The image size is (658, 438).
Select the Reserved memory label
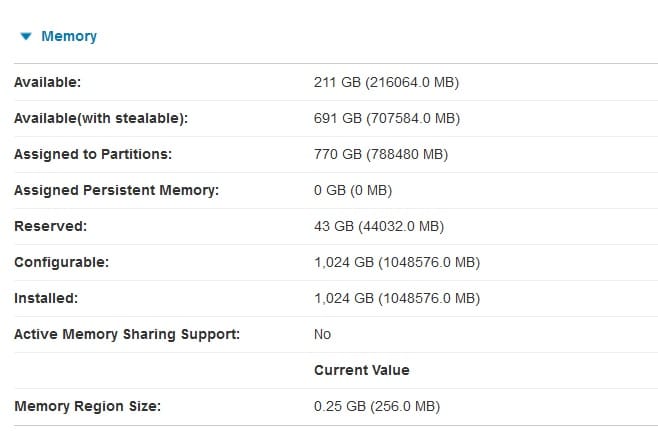50,227
